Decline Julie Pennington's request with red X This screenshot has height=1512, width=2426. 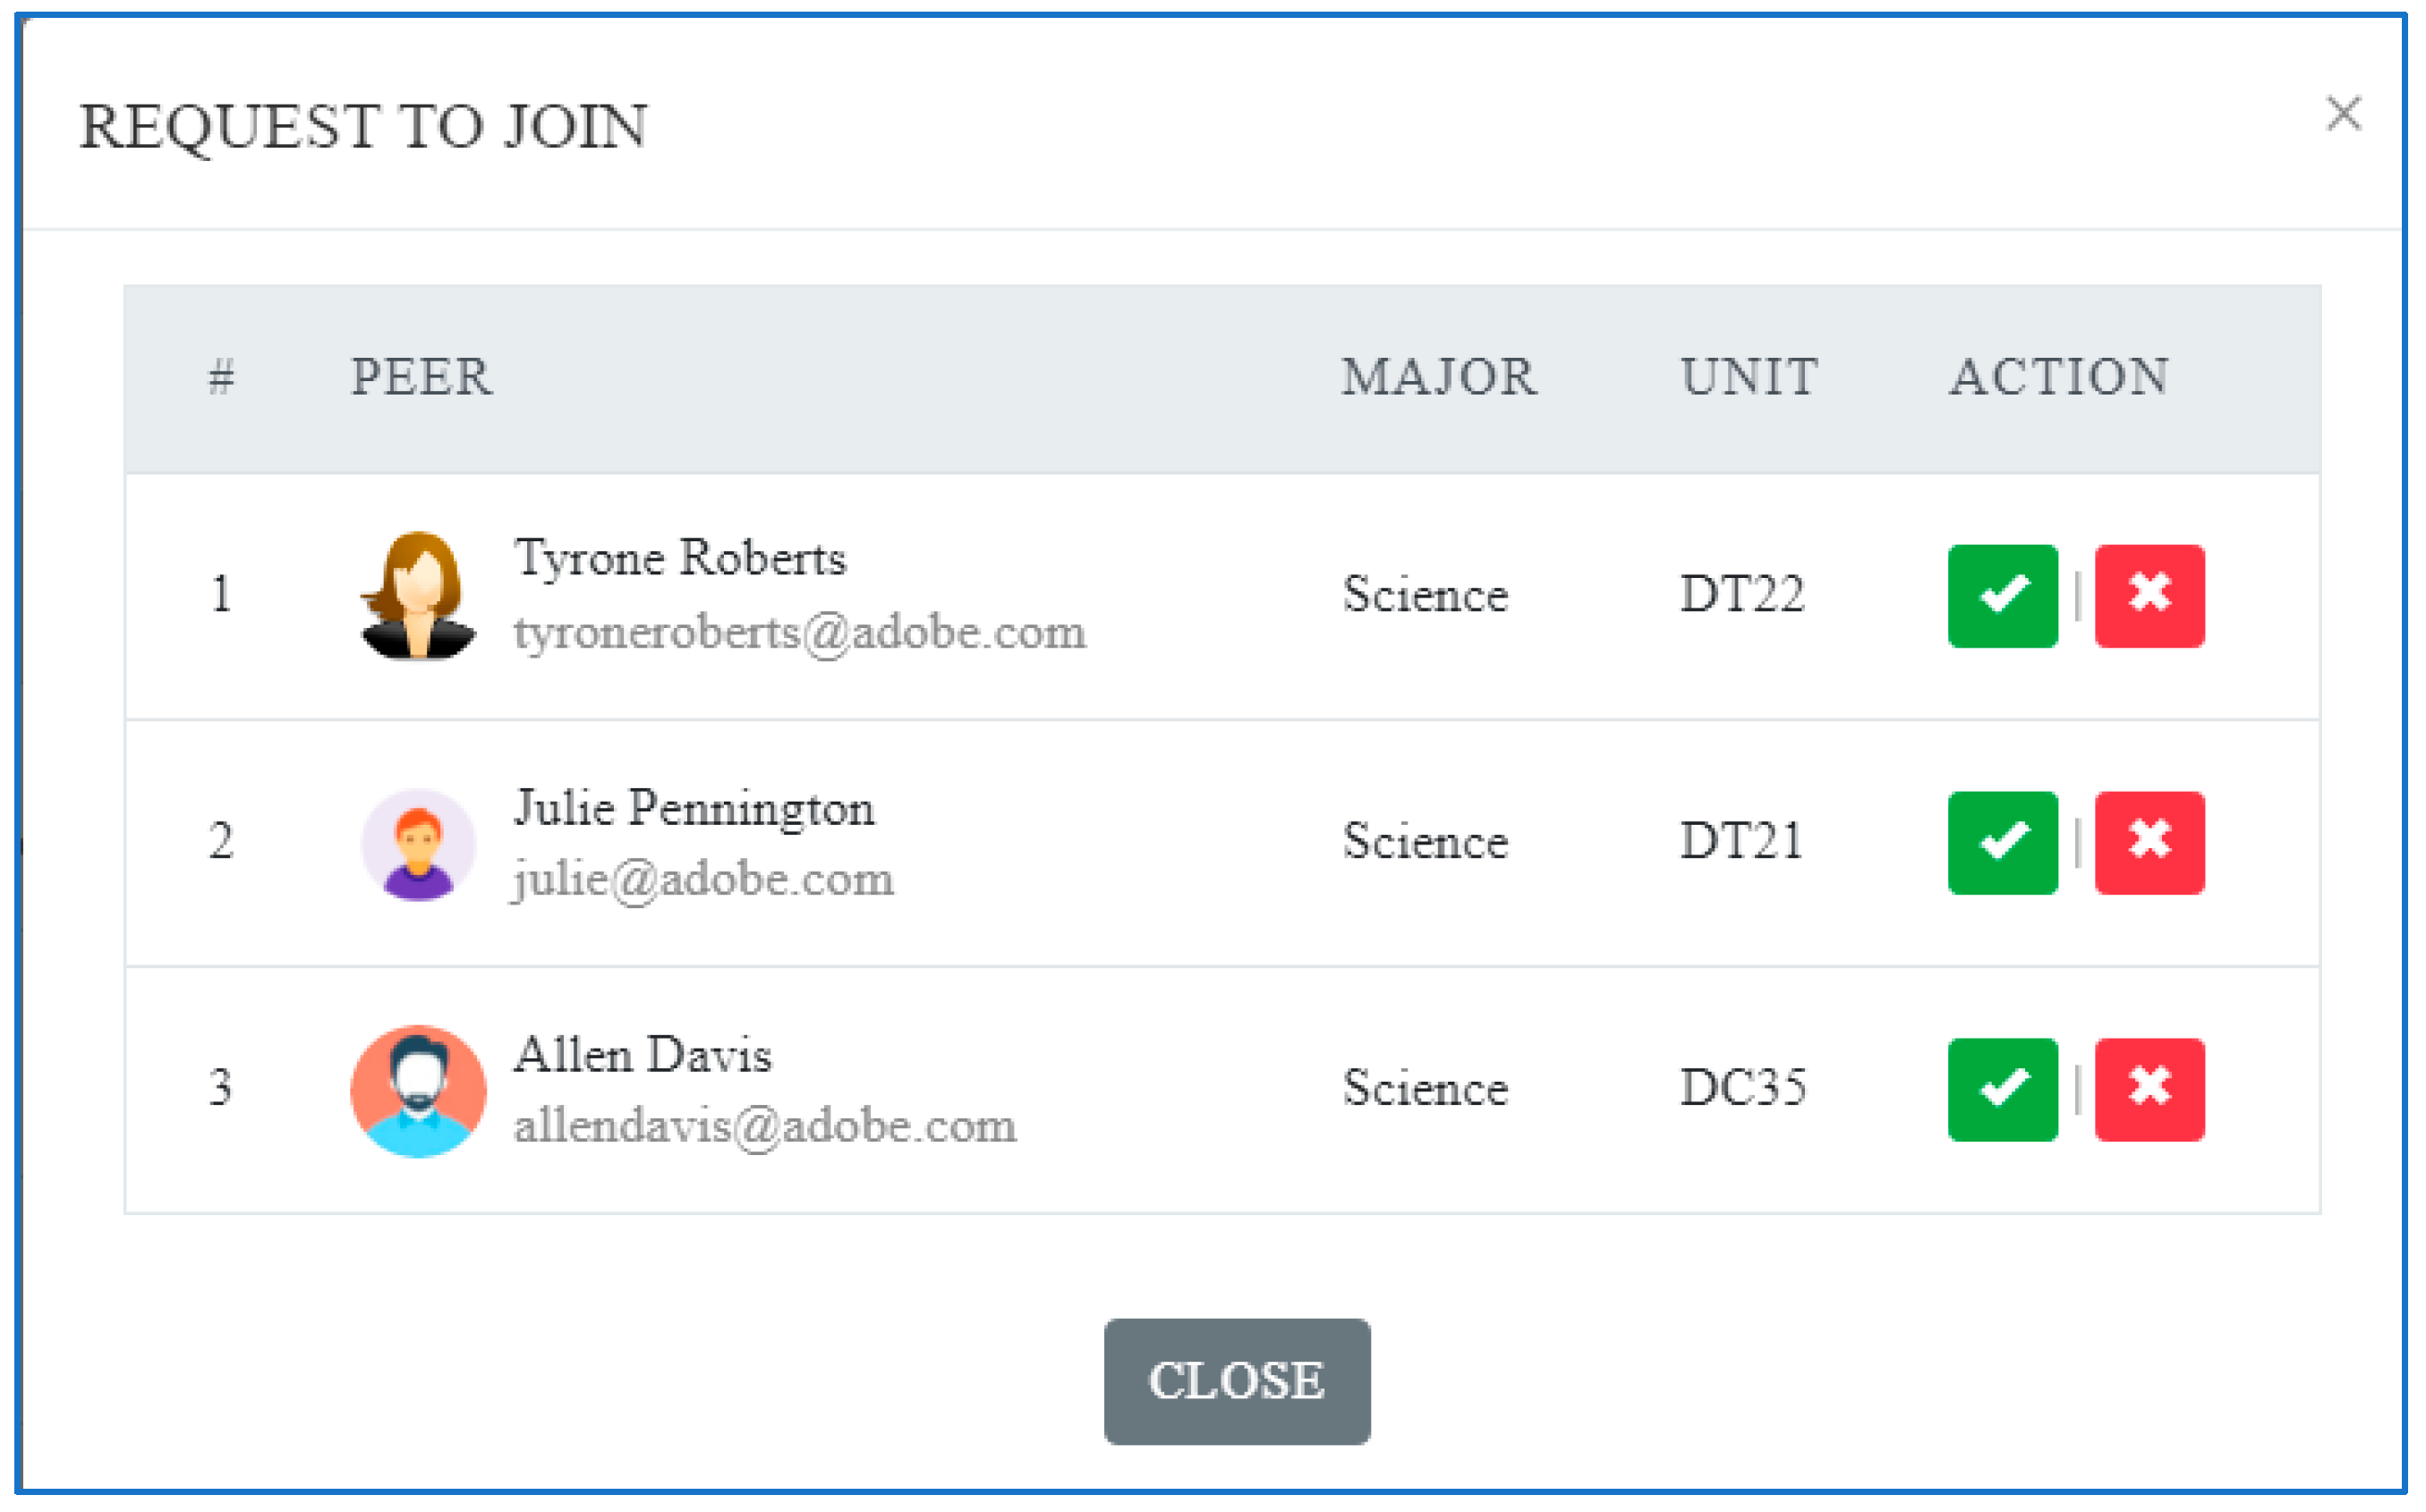coord(2149,842)
